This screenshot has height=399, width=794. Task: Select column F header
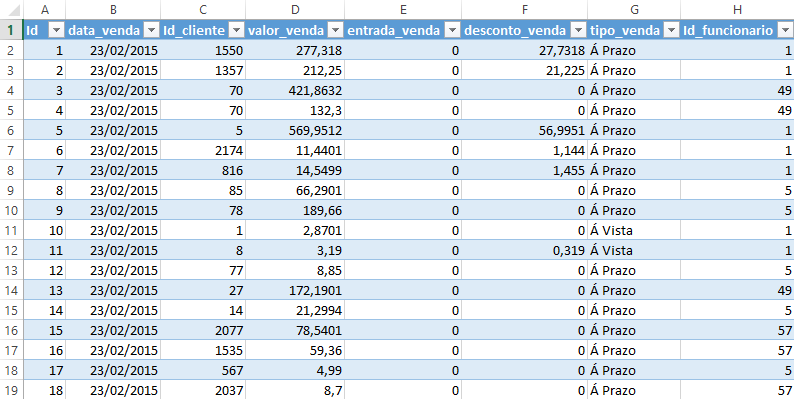point(524,10)
